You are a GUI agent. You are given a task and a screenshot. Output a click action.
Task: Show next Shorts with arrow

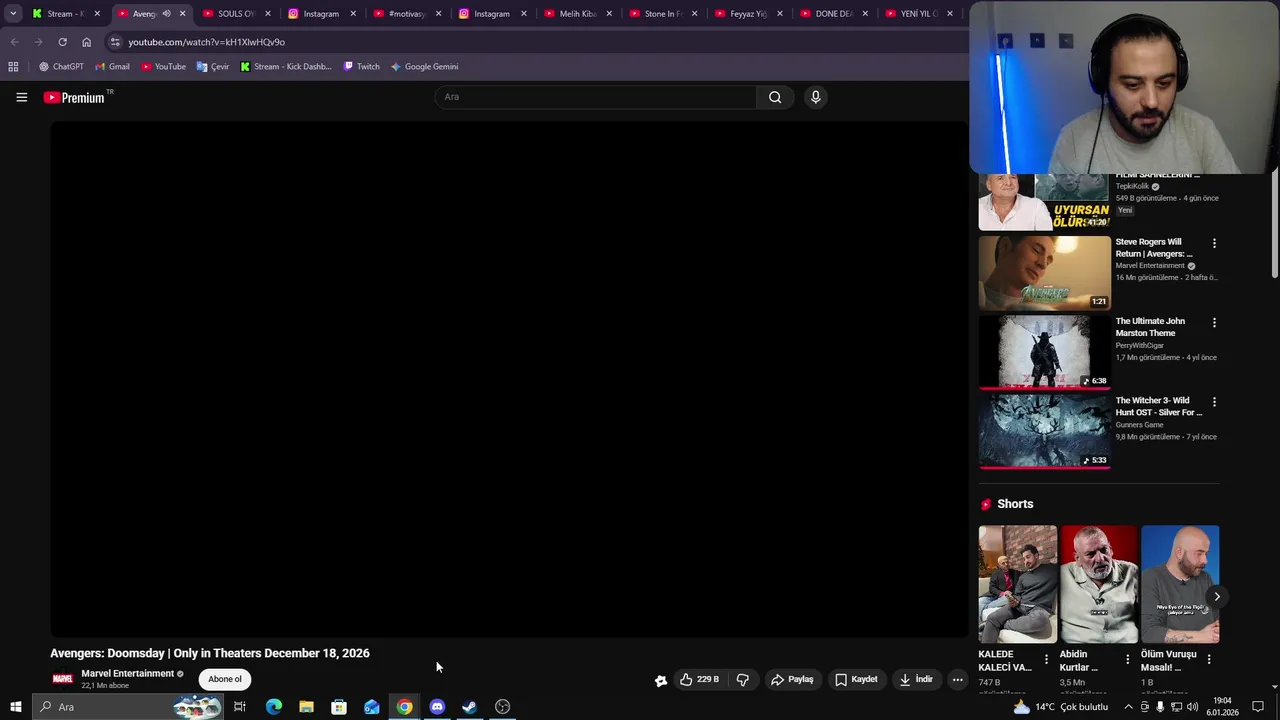point(1216,596)
